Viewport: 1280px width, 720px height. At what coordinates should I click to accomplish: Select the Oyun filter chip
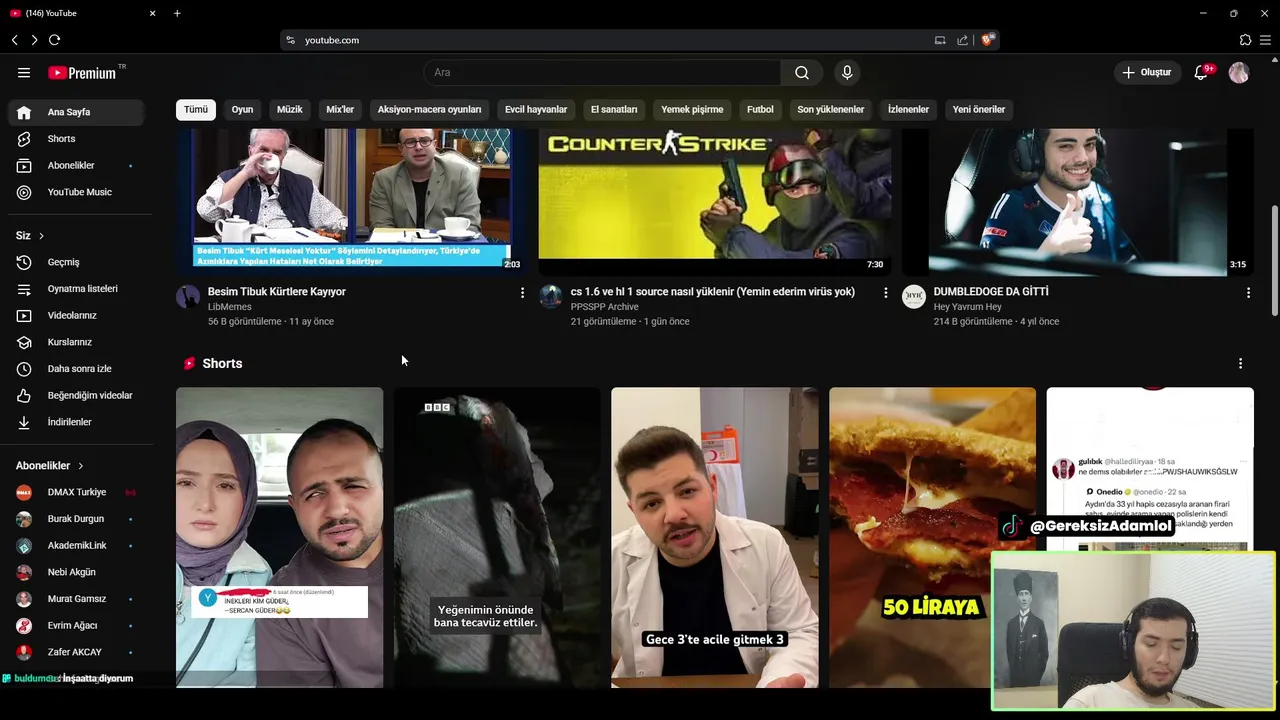pyautogui.click(x=242, y=109)
